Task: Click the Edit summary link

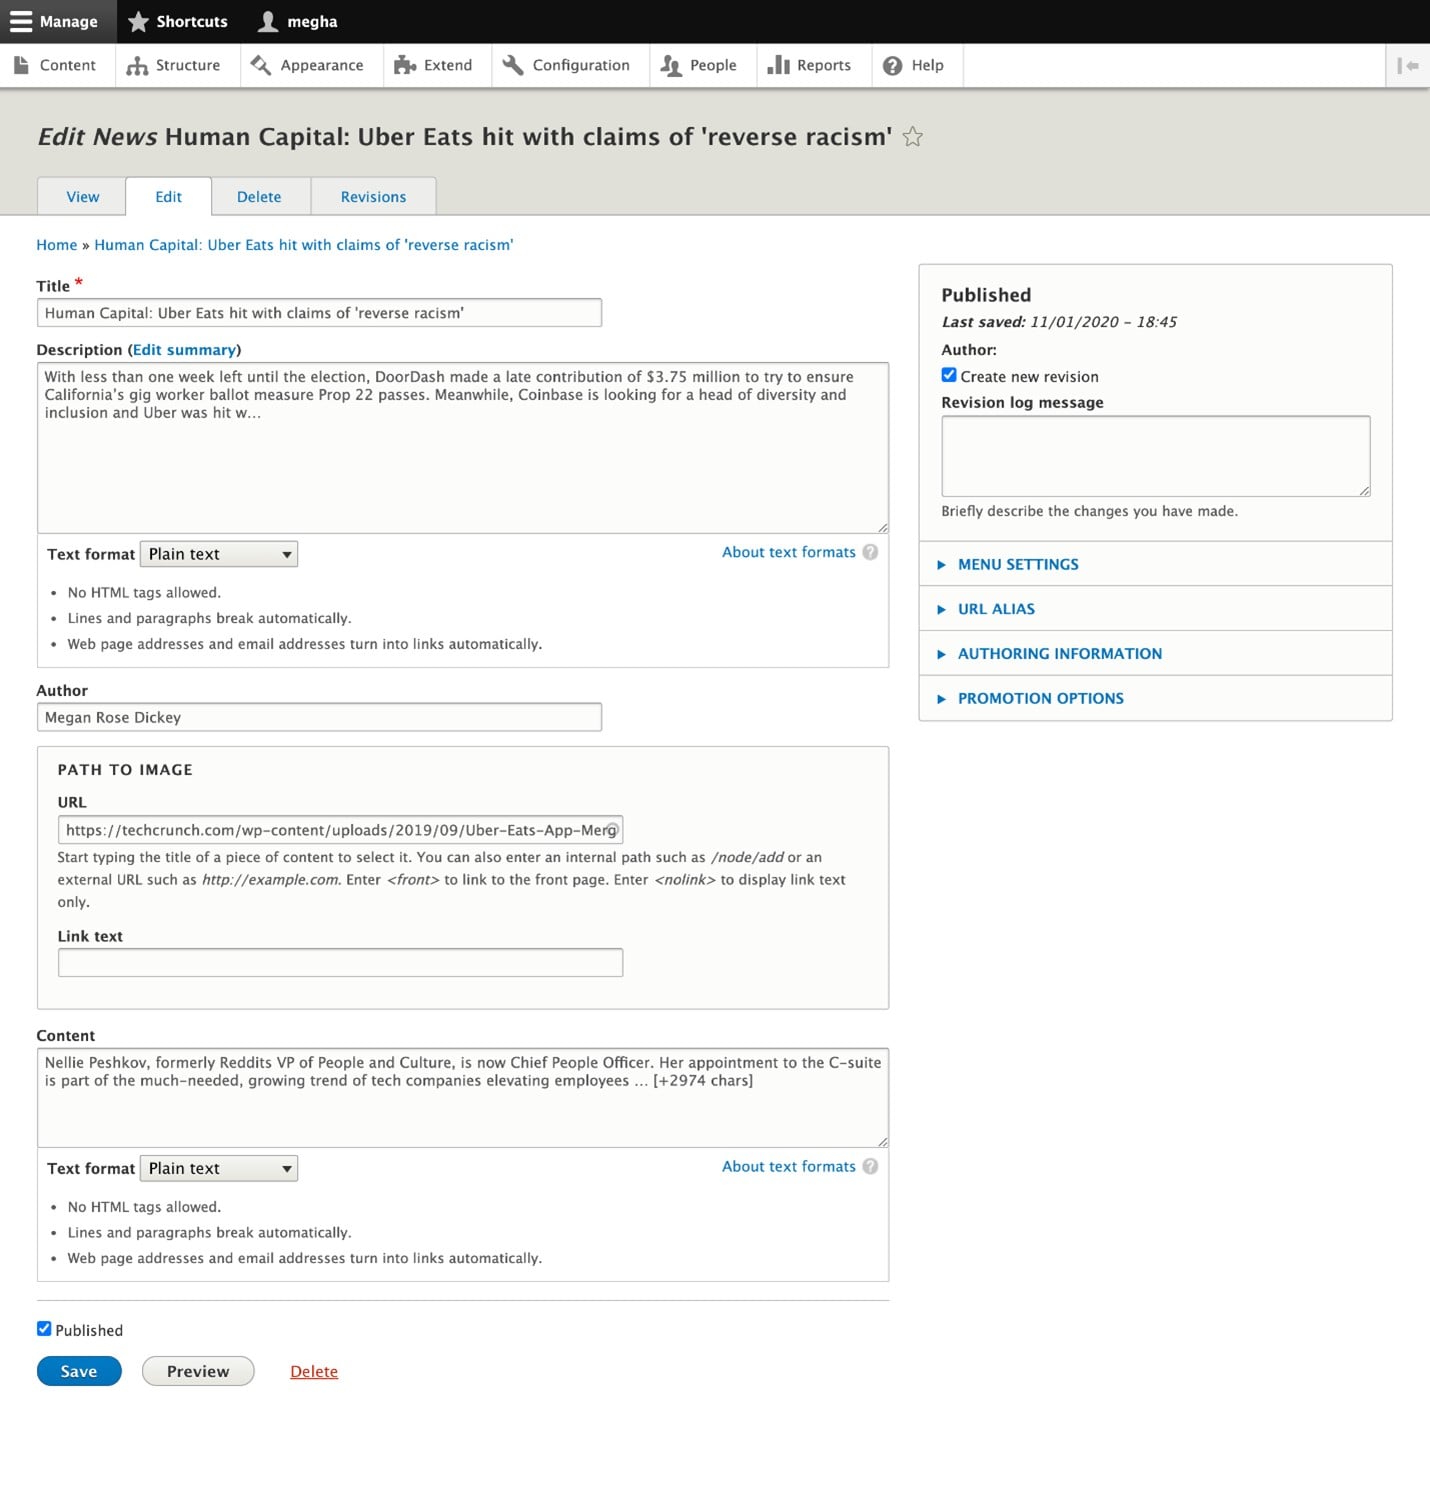Action: (x=185, y=350)
